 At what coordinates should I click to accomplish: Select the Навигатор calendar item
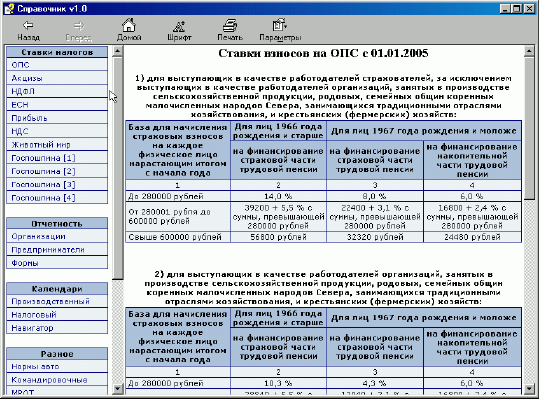tap(57, 328)
